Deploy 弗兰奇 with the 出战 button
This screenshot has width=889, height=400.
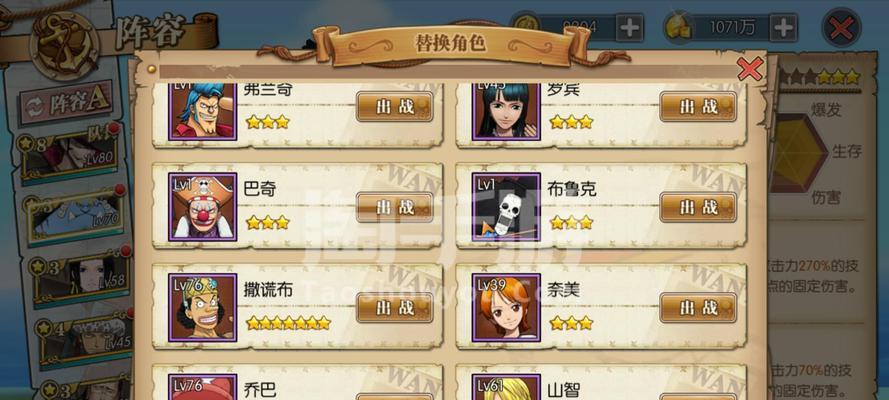[x=395, y=107]
